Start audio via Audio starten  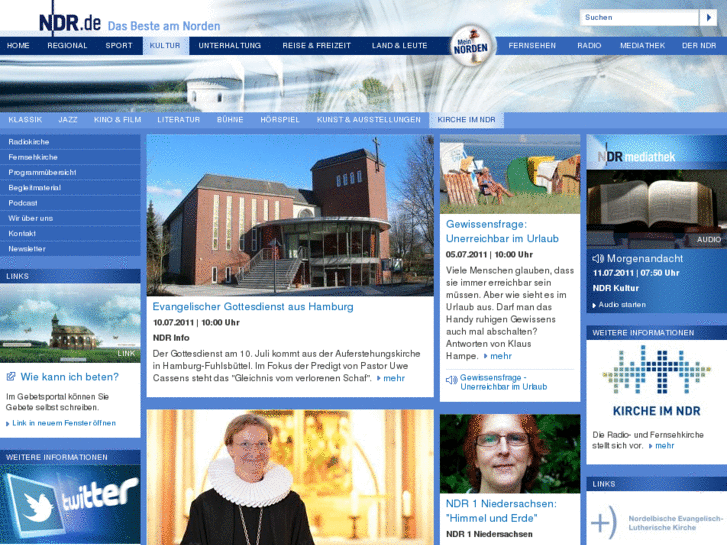(x=622, y=305)
